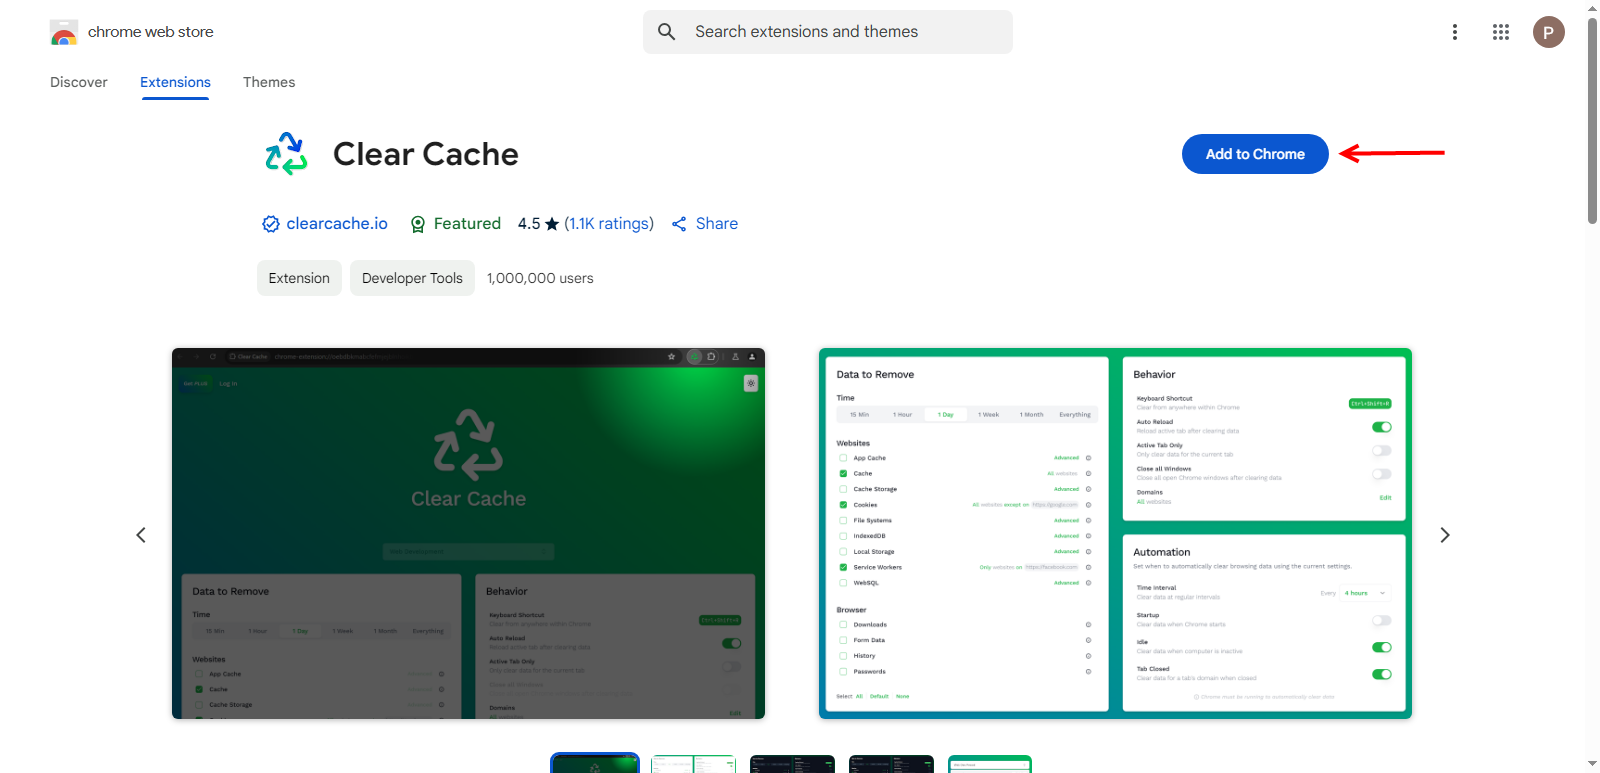The width and height of the screenshot is (1600, 773).
Task: Click the scrollbar down arrow
Action: pos(1593,764)
